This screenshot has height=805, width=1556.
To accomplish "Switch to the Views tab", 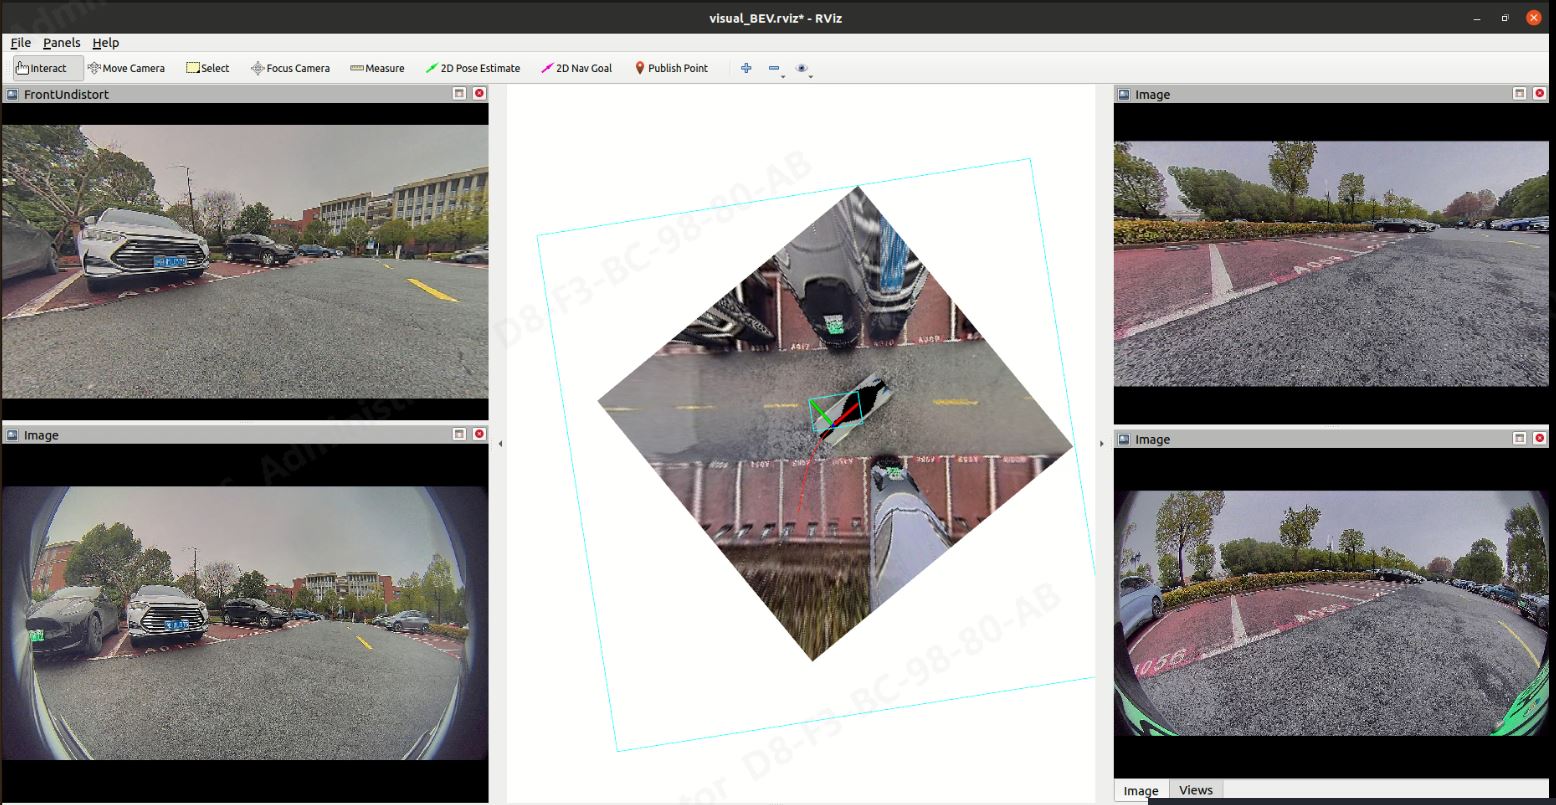I will coord(1195,790).
